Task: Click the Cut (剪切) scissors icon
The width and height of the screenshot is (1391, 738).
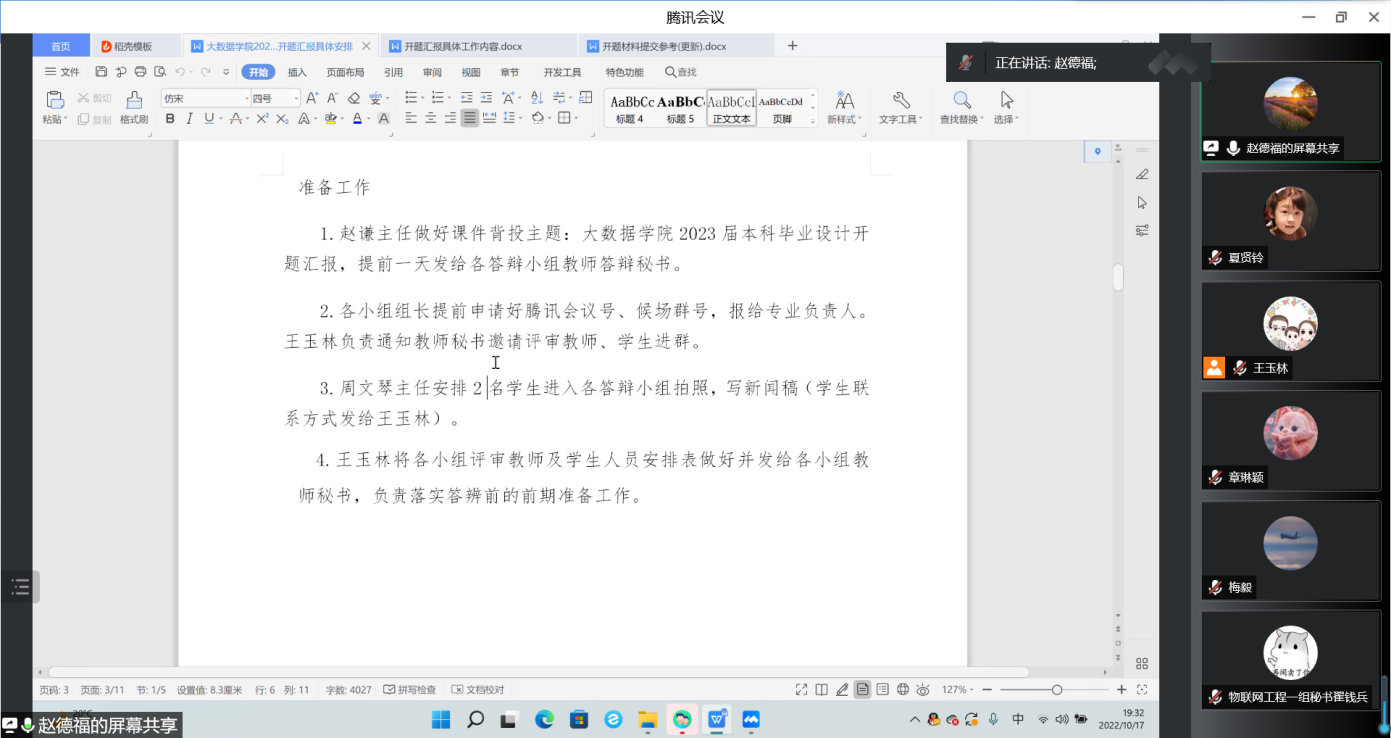Action: pyautogui.click(x=95, y=98)
